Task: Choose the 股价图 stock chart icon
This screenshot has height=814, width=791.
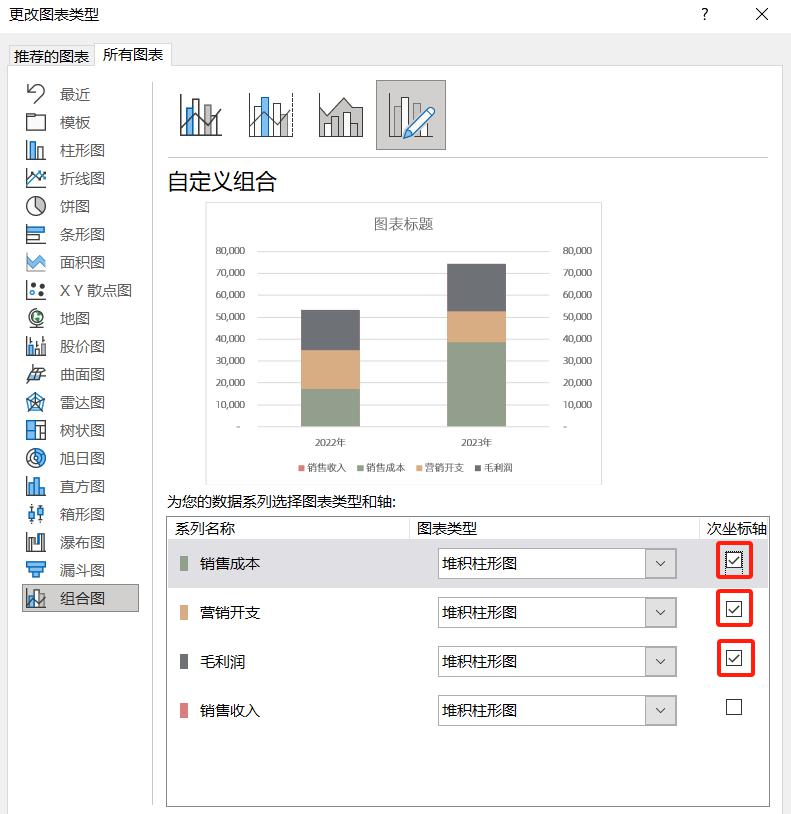Action: click(36, 346)
